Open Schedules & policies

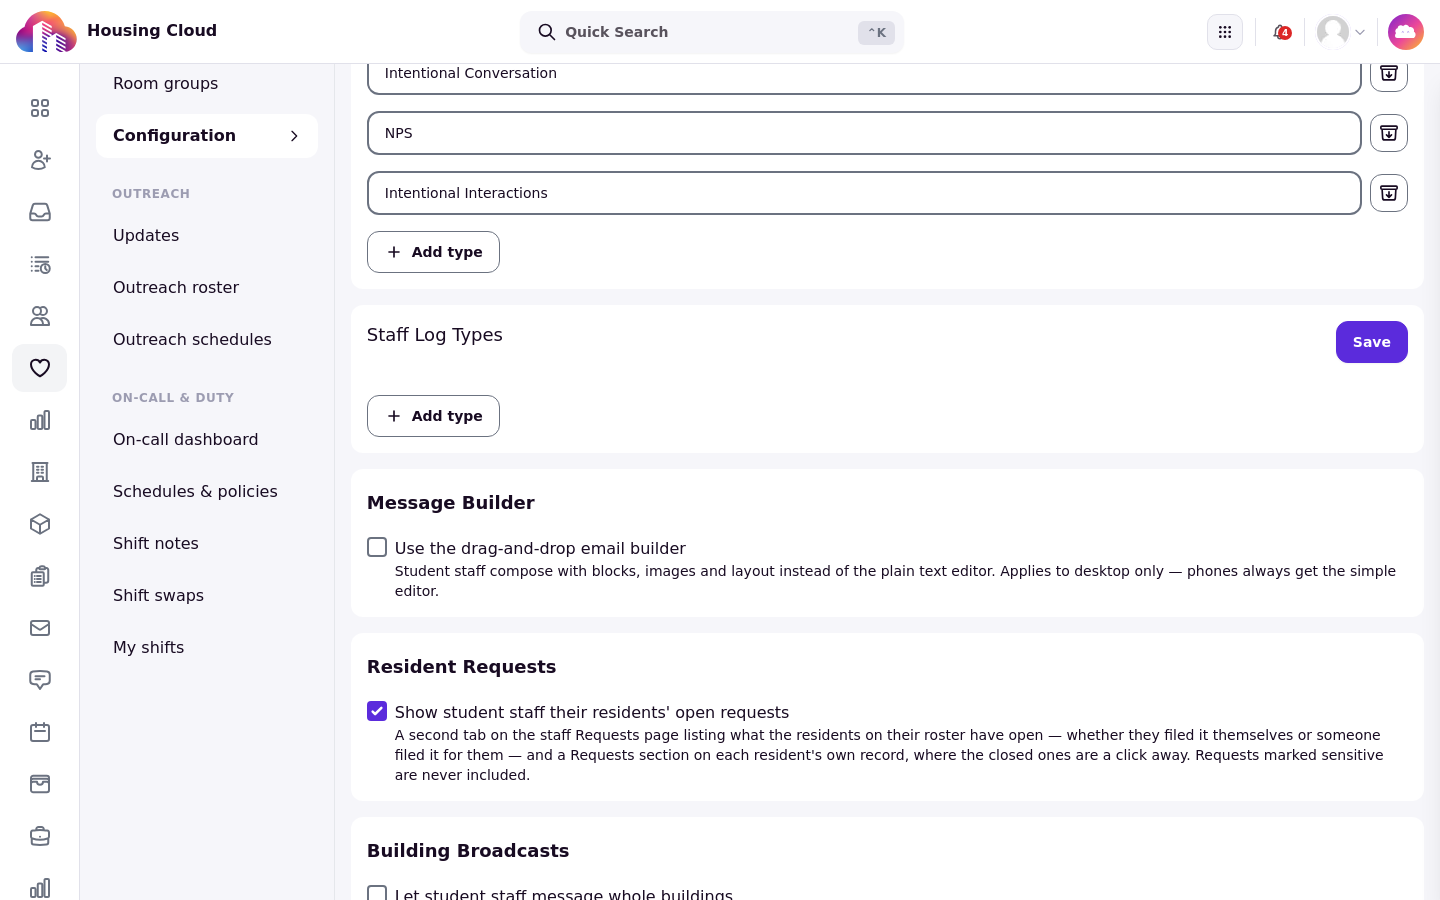point(195,492)
